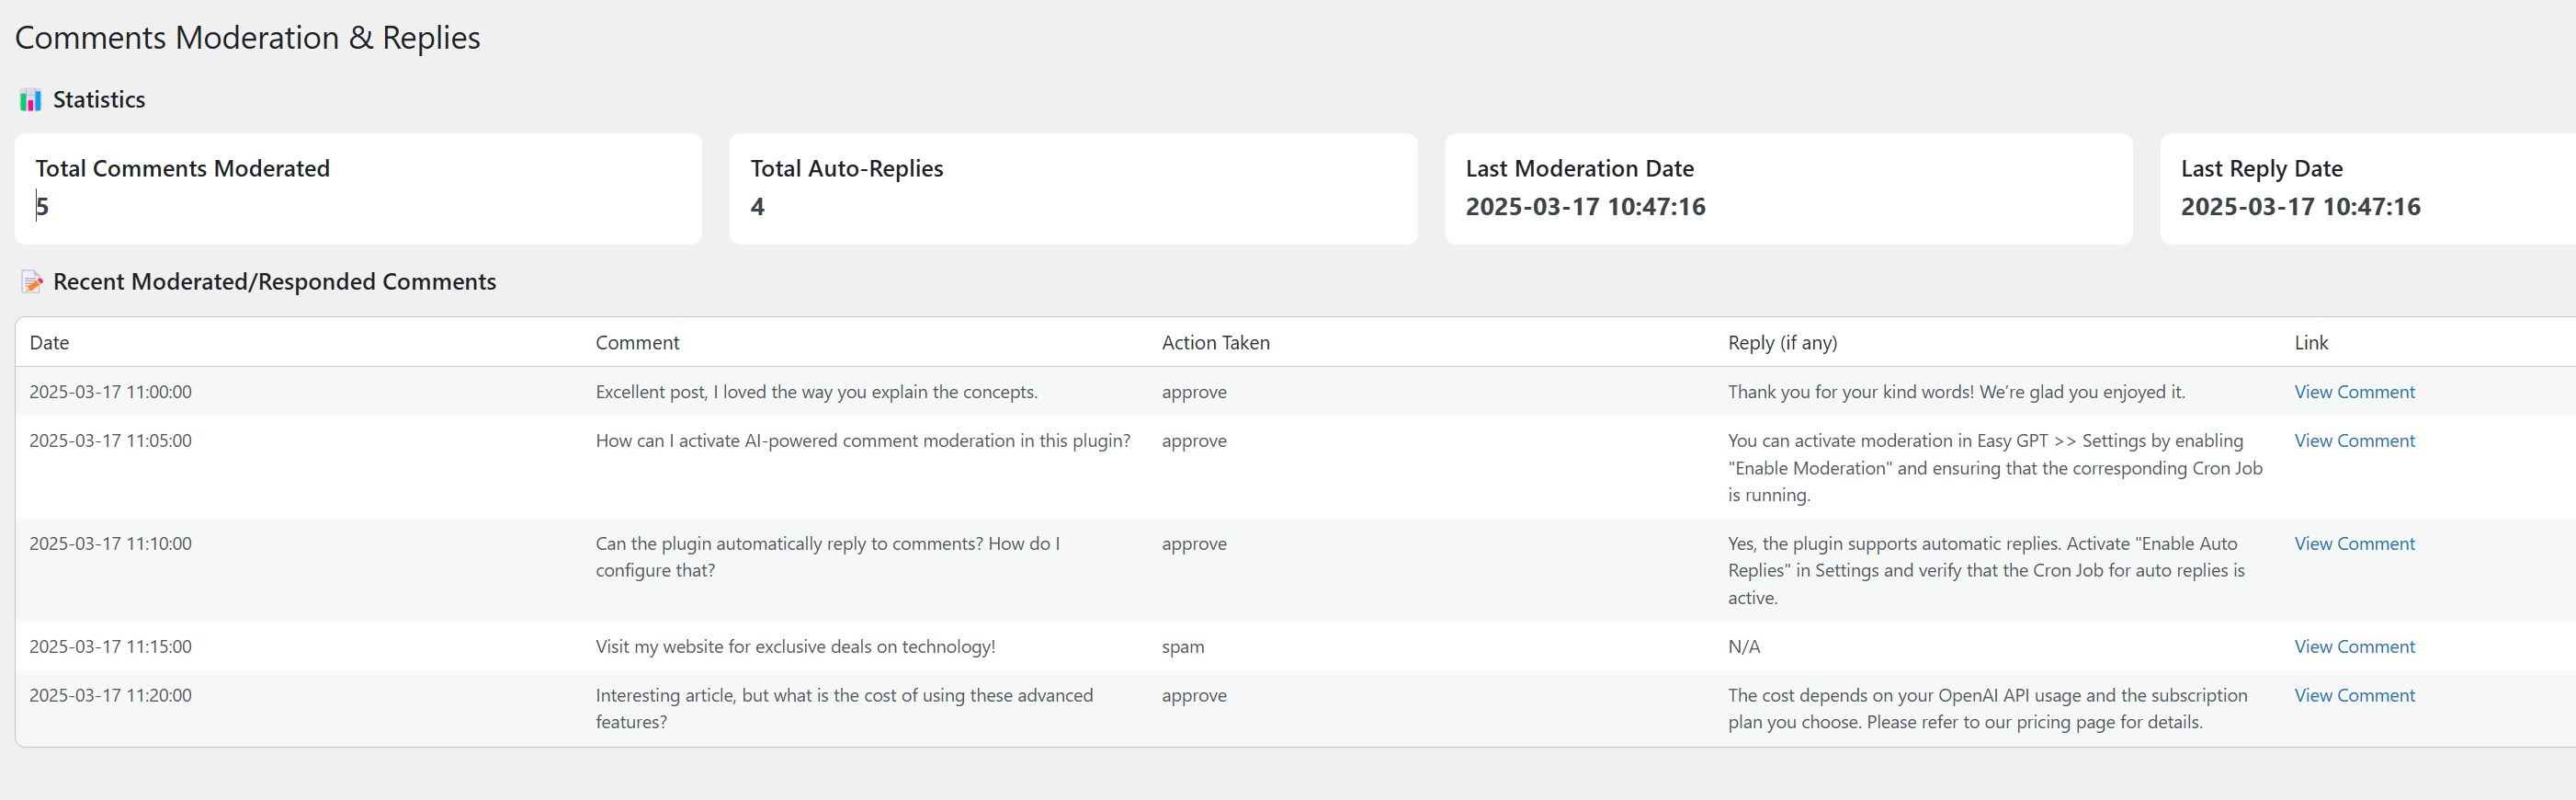Click the Reply (if any) column header
Viewport: 2576px width, 800px height.
(1782, 343)
